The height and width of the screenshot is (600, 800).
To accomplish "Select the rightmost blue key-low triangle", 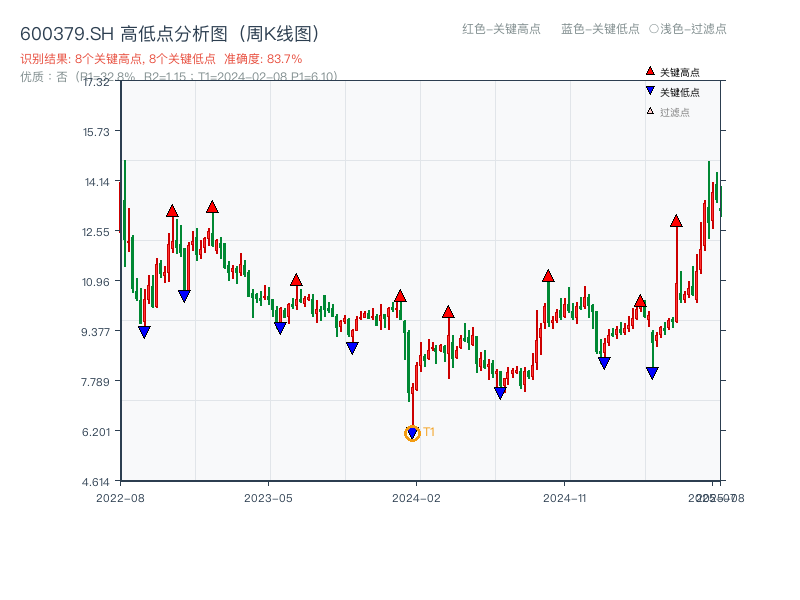I will (x=652, y=373).
